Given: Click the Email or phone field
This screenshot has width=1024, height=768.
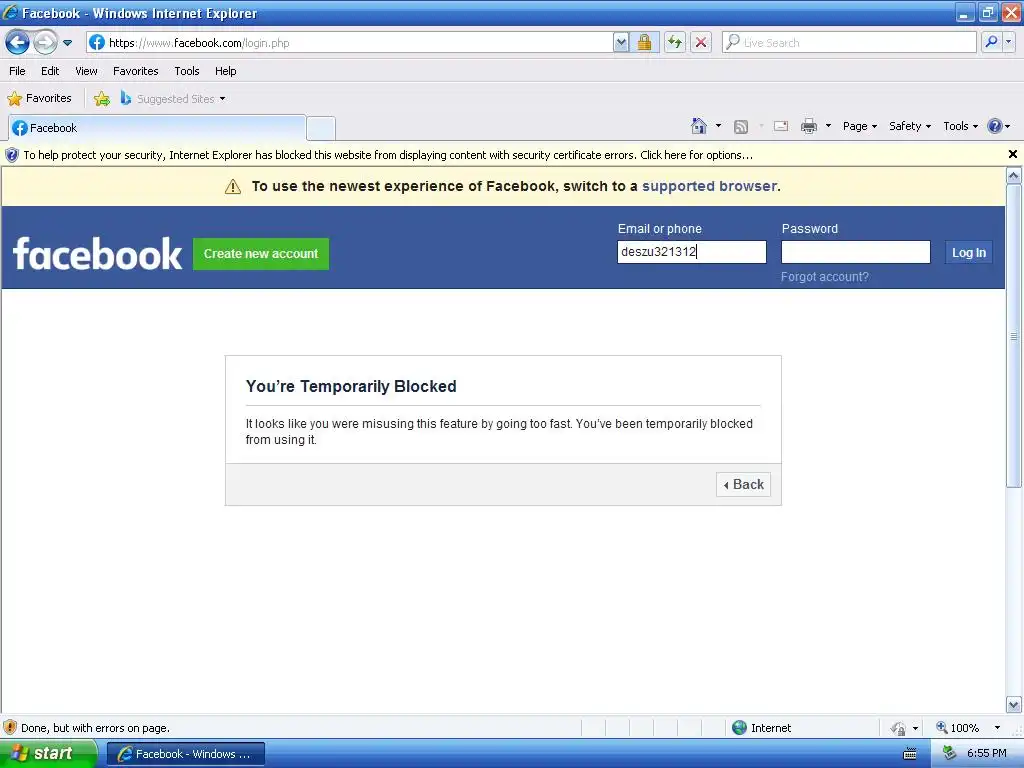Looking at the screenshot, I should point(692,252).
